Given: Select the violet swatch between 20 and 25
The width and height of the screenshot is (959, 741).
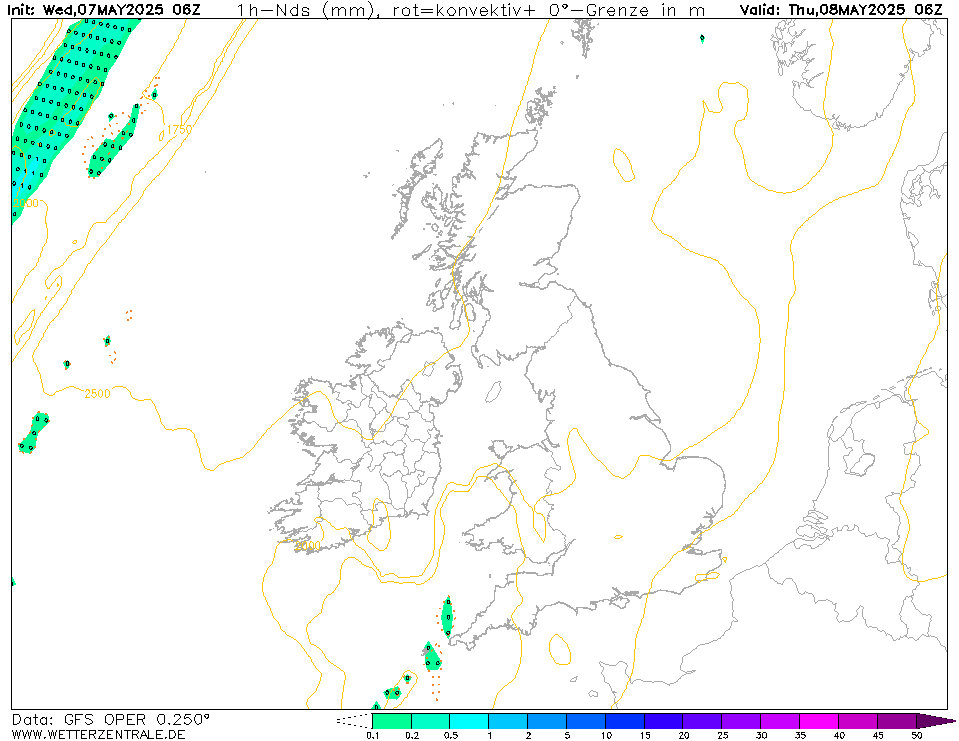Looking at the screenshot, I should (702, 721).
